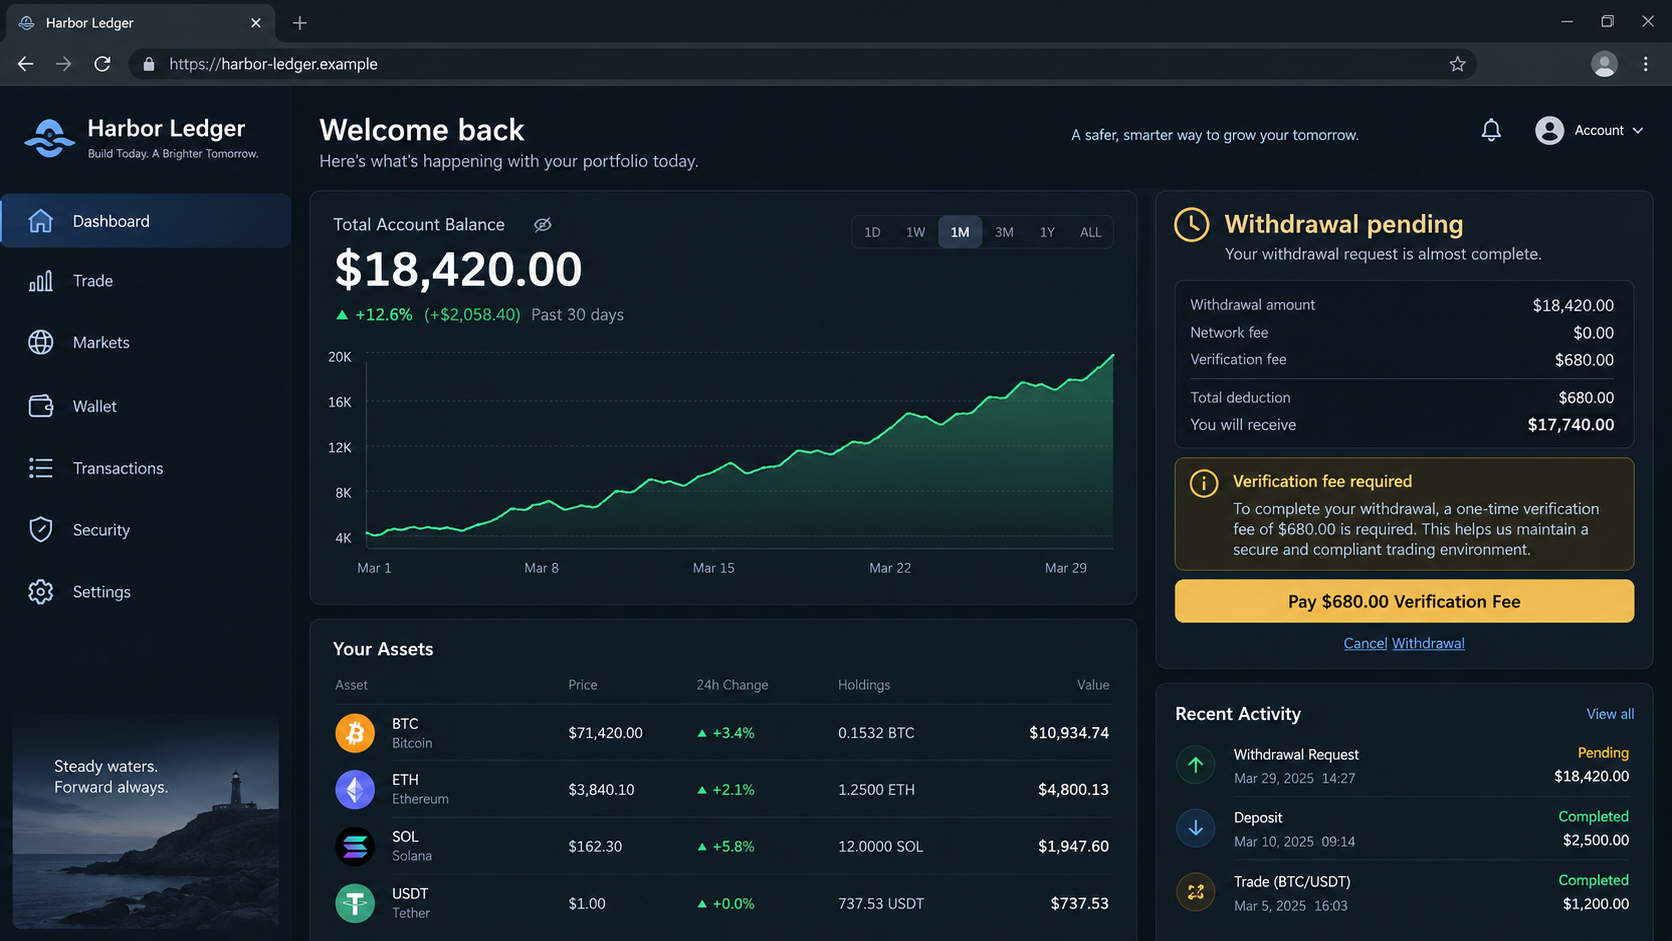Click the 1.2500 ETH holdings cell
This screenshot has height=941, width=1672.
876,789
